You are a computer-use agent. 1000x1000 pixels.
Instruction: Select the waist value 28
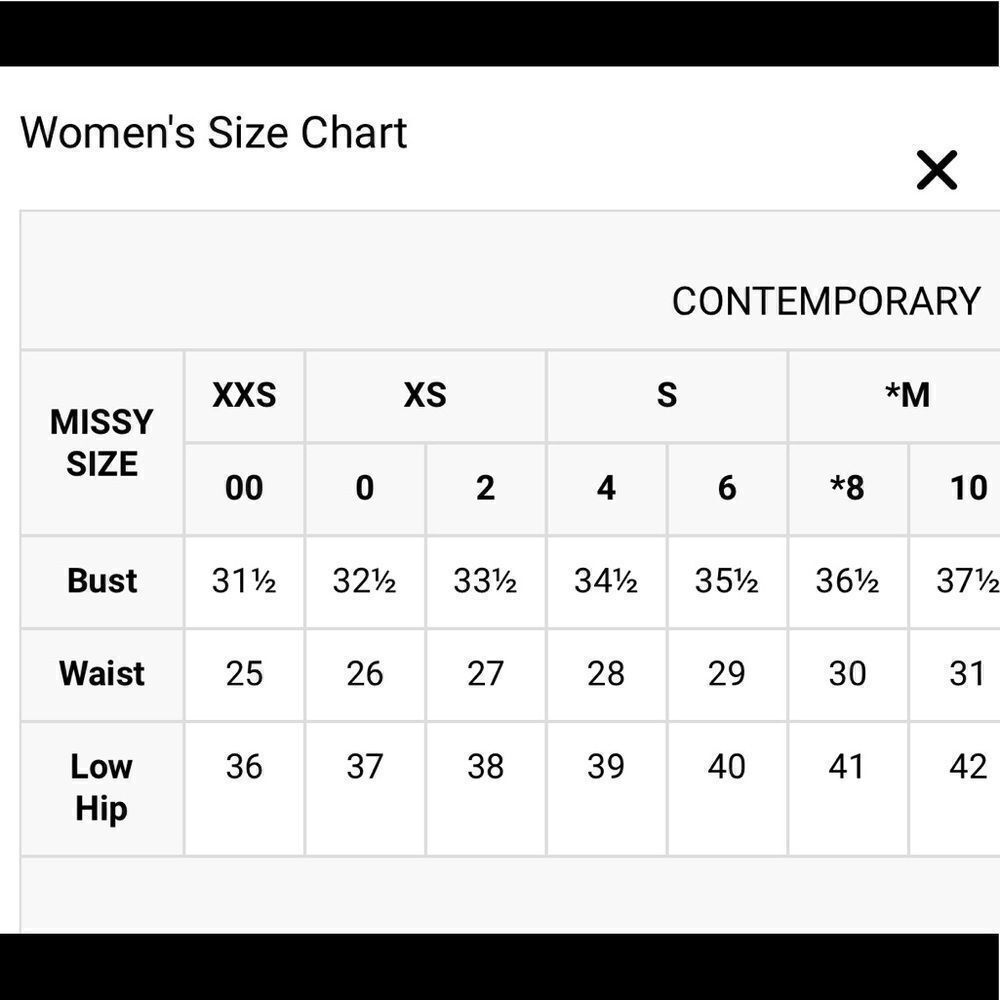coord(606,674)
